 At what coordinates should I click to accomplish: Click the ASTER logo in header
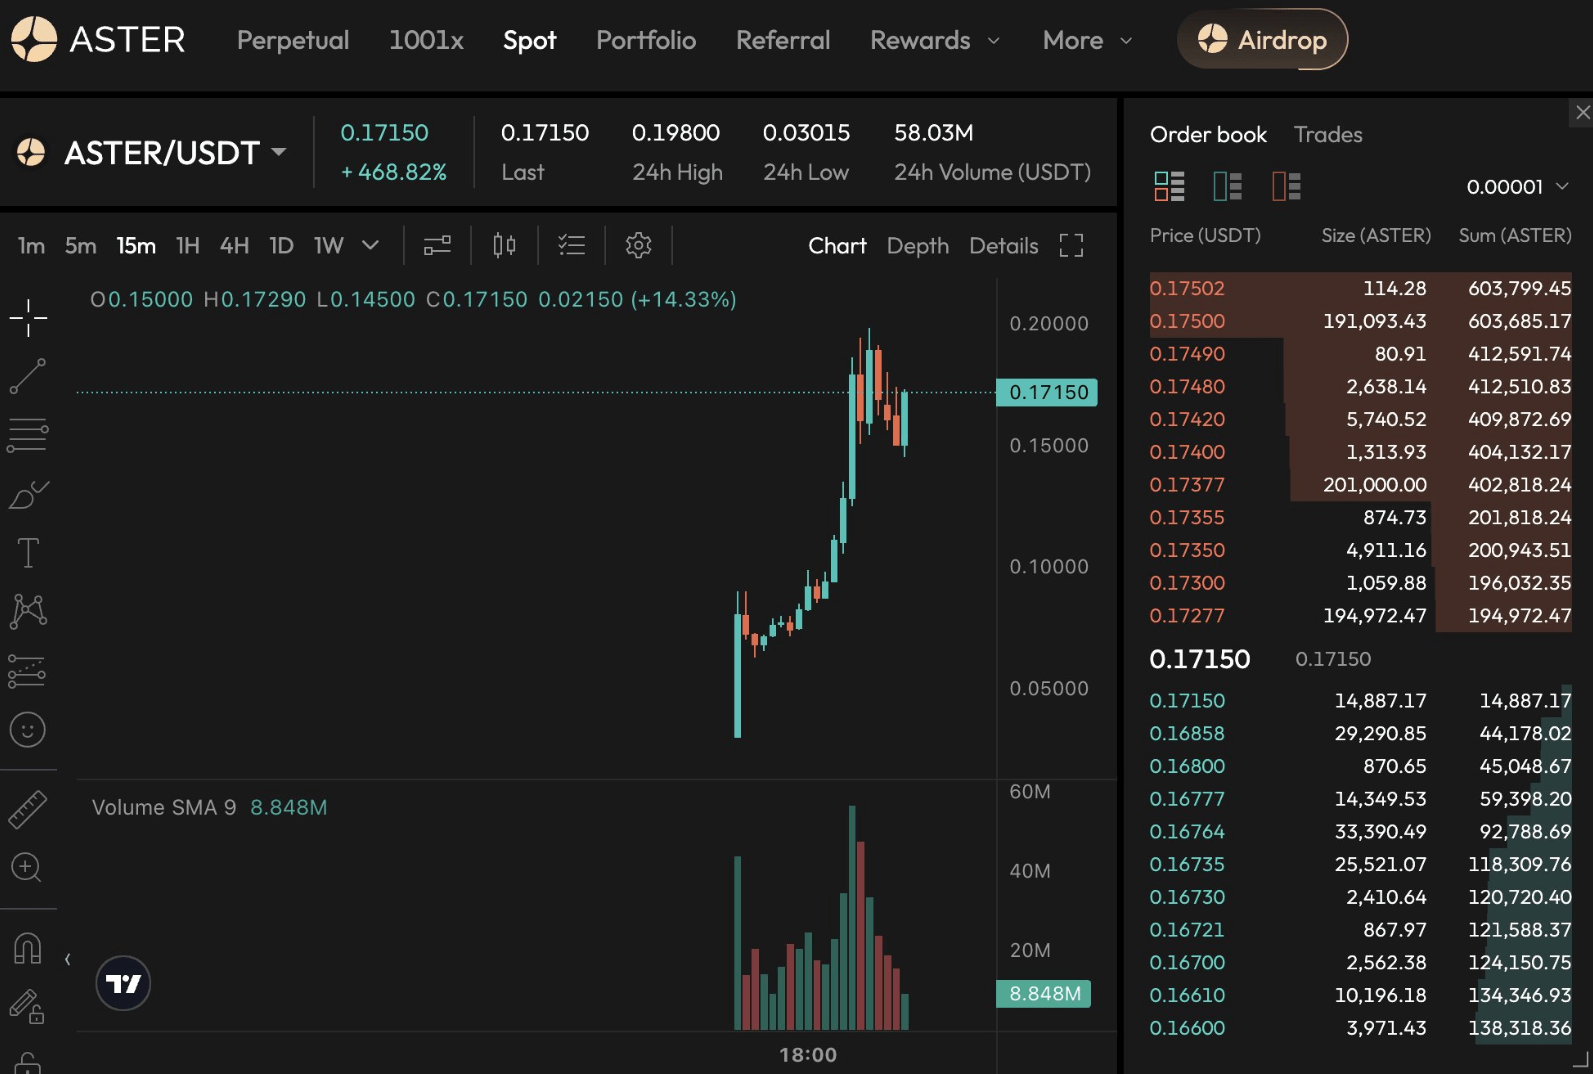point(98,40)
